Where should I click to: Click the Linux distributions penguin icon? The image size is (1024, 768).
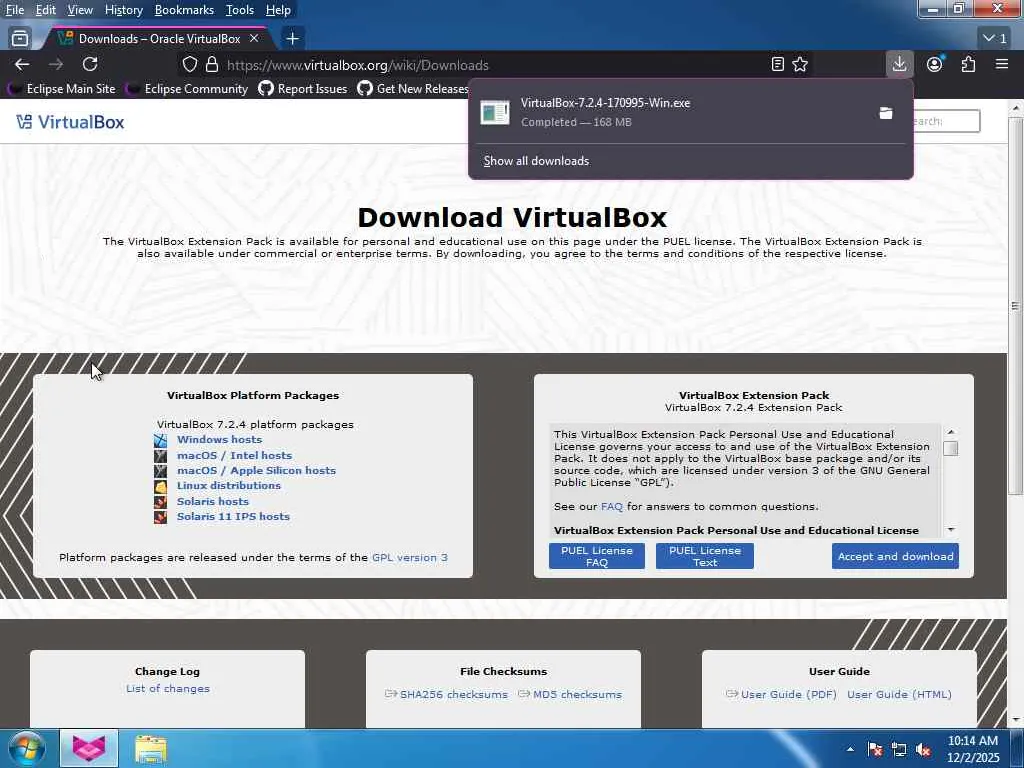160,487
